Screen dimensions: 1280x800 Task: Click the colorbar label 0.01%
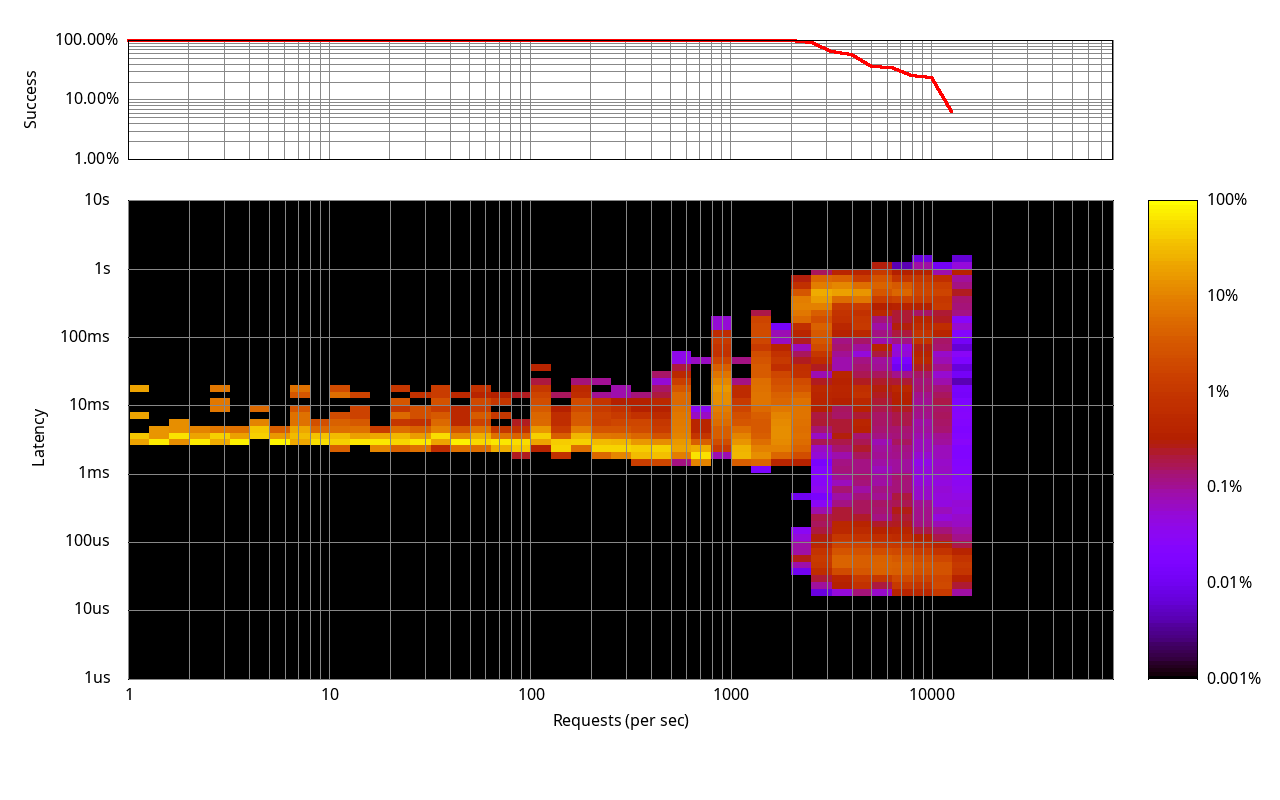point(1229,582)
